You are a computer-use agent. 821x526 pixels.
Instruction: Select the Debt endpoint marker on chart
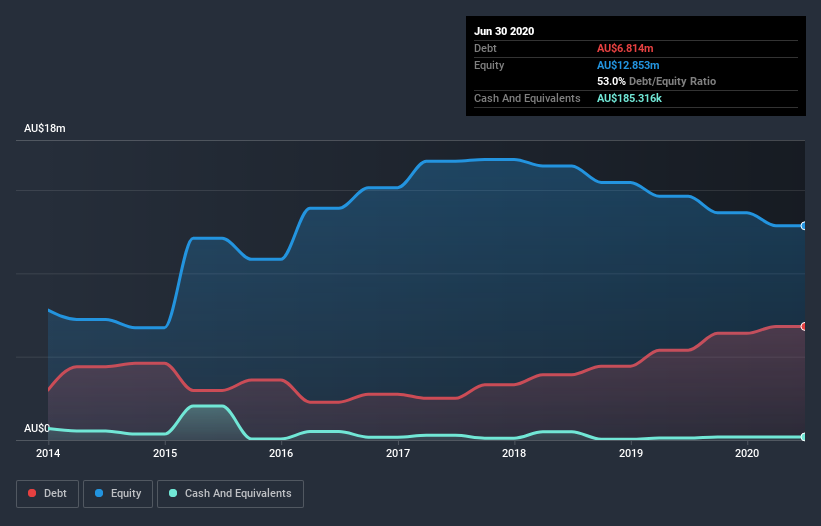coord(804,326)
